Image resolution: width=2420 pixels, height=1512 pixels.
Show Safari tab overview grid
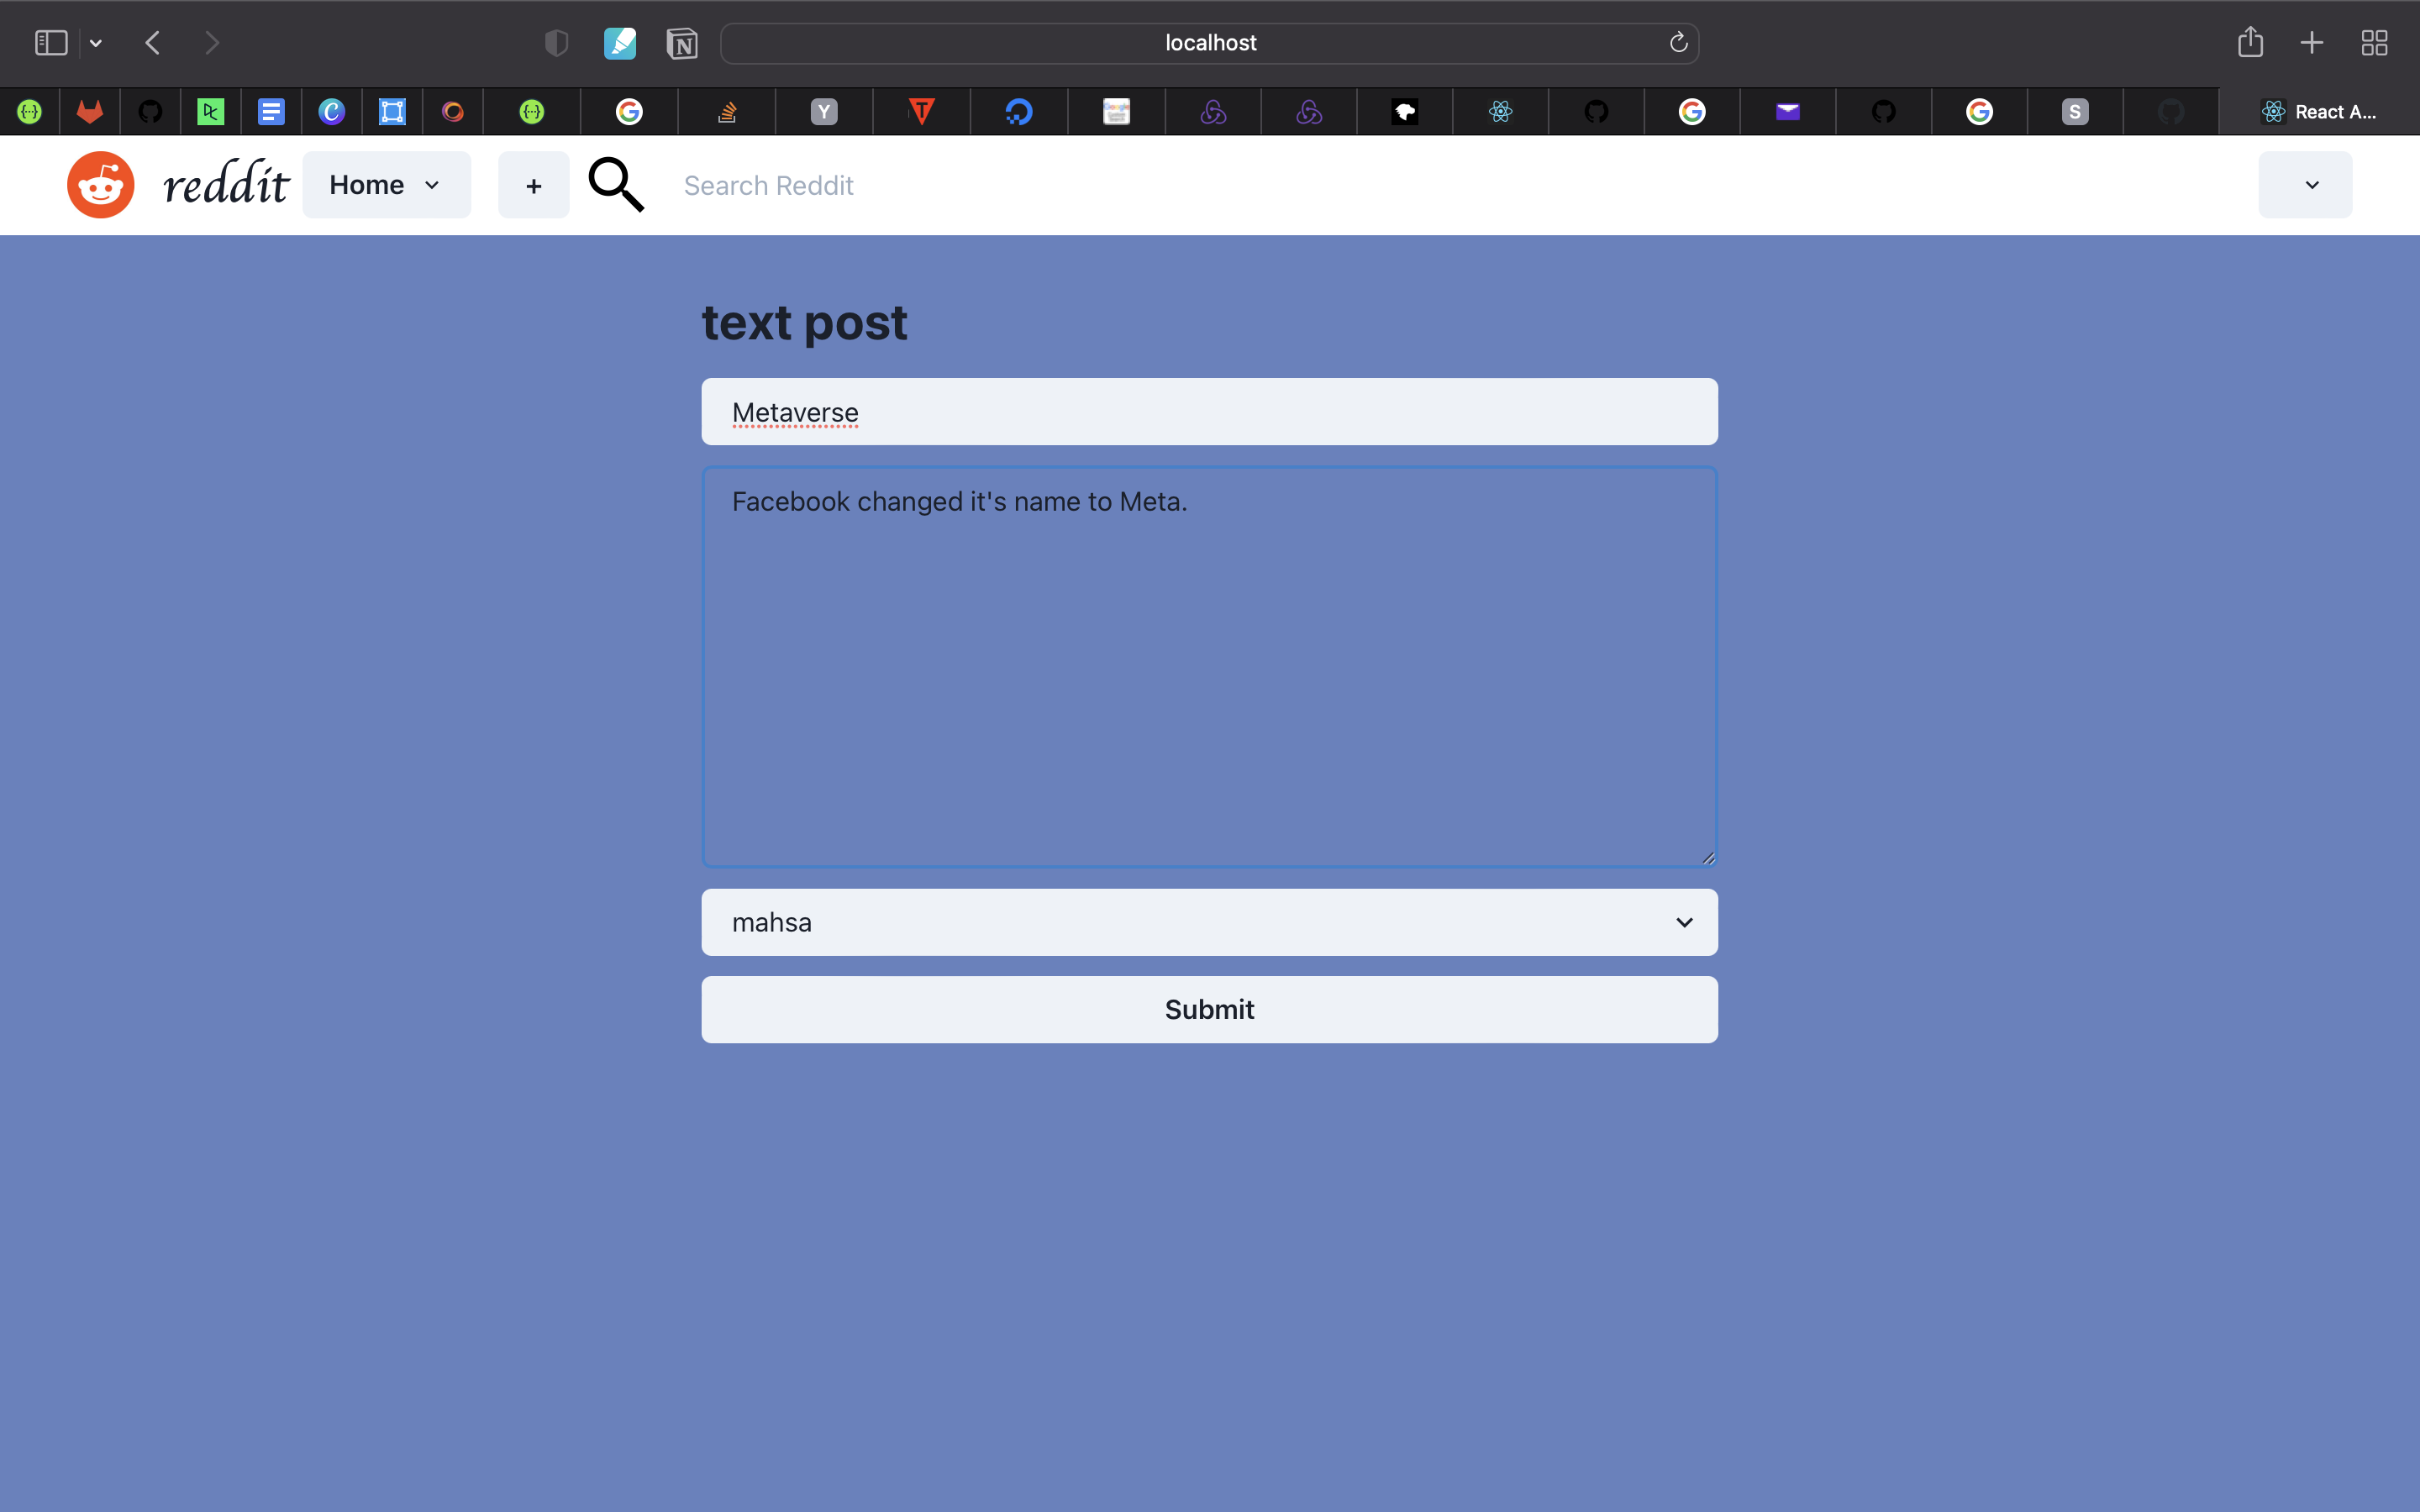coord(2374,43)
